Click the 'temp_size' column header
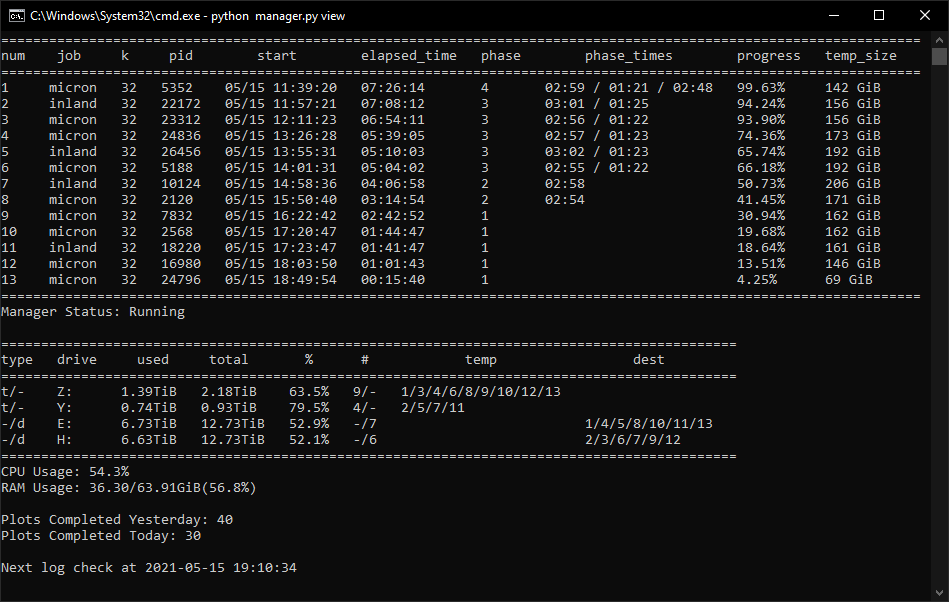 pyautogui.click(x=861, y=56)
